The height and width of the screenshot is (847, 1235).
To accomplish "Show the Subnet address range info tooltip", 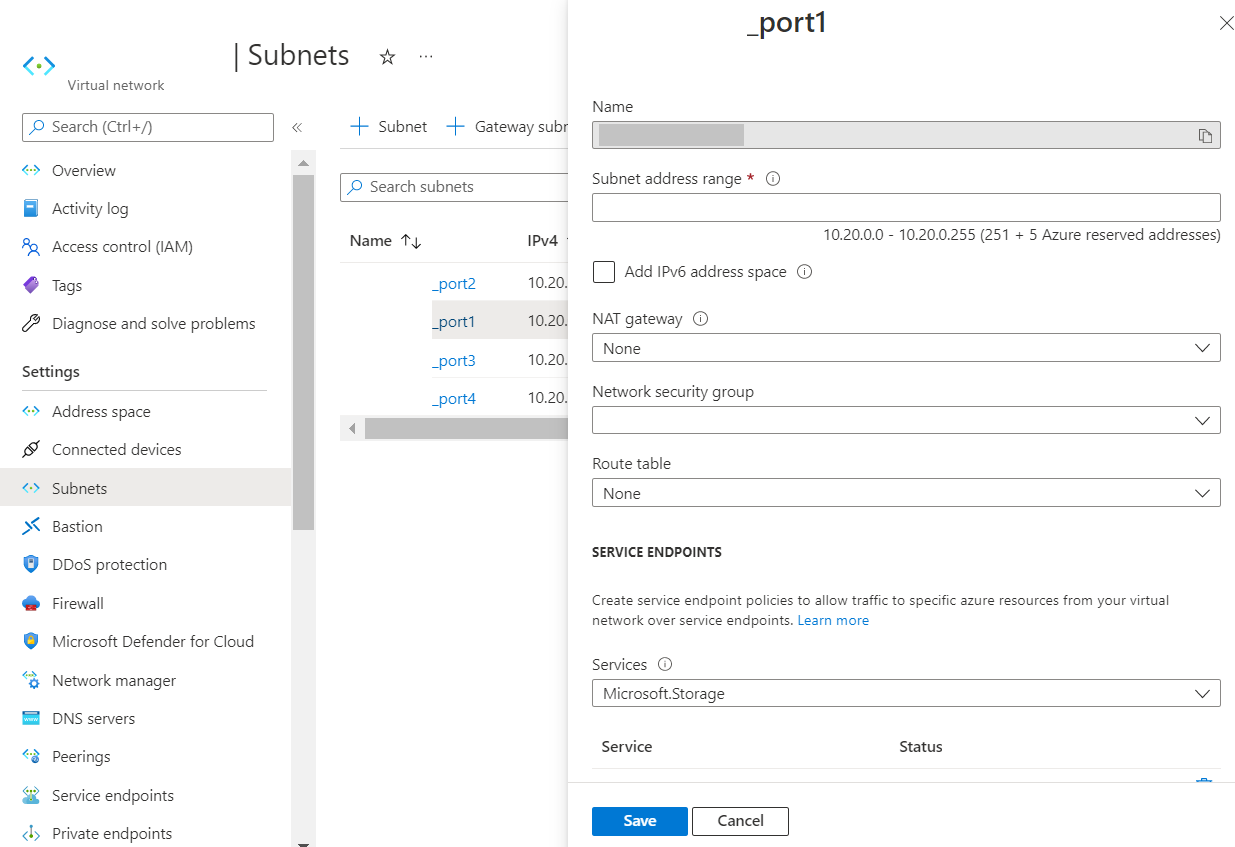I will click(771, 178).
